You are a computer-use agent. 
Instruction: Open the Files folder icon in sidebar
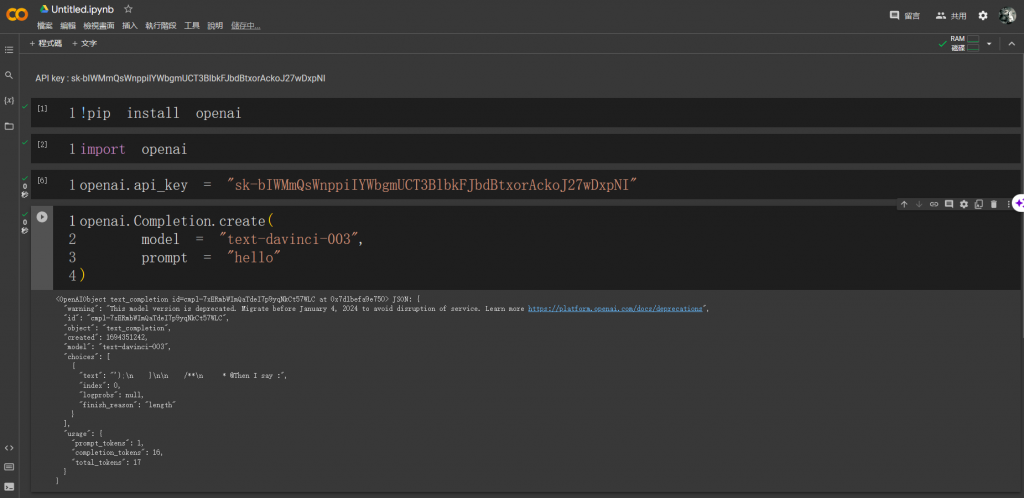coord(9,126)
